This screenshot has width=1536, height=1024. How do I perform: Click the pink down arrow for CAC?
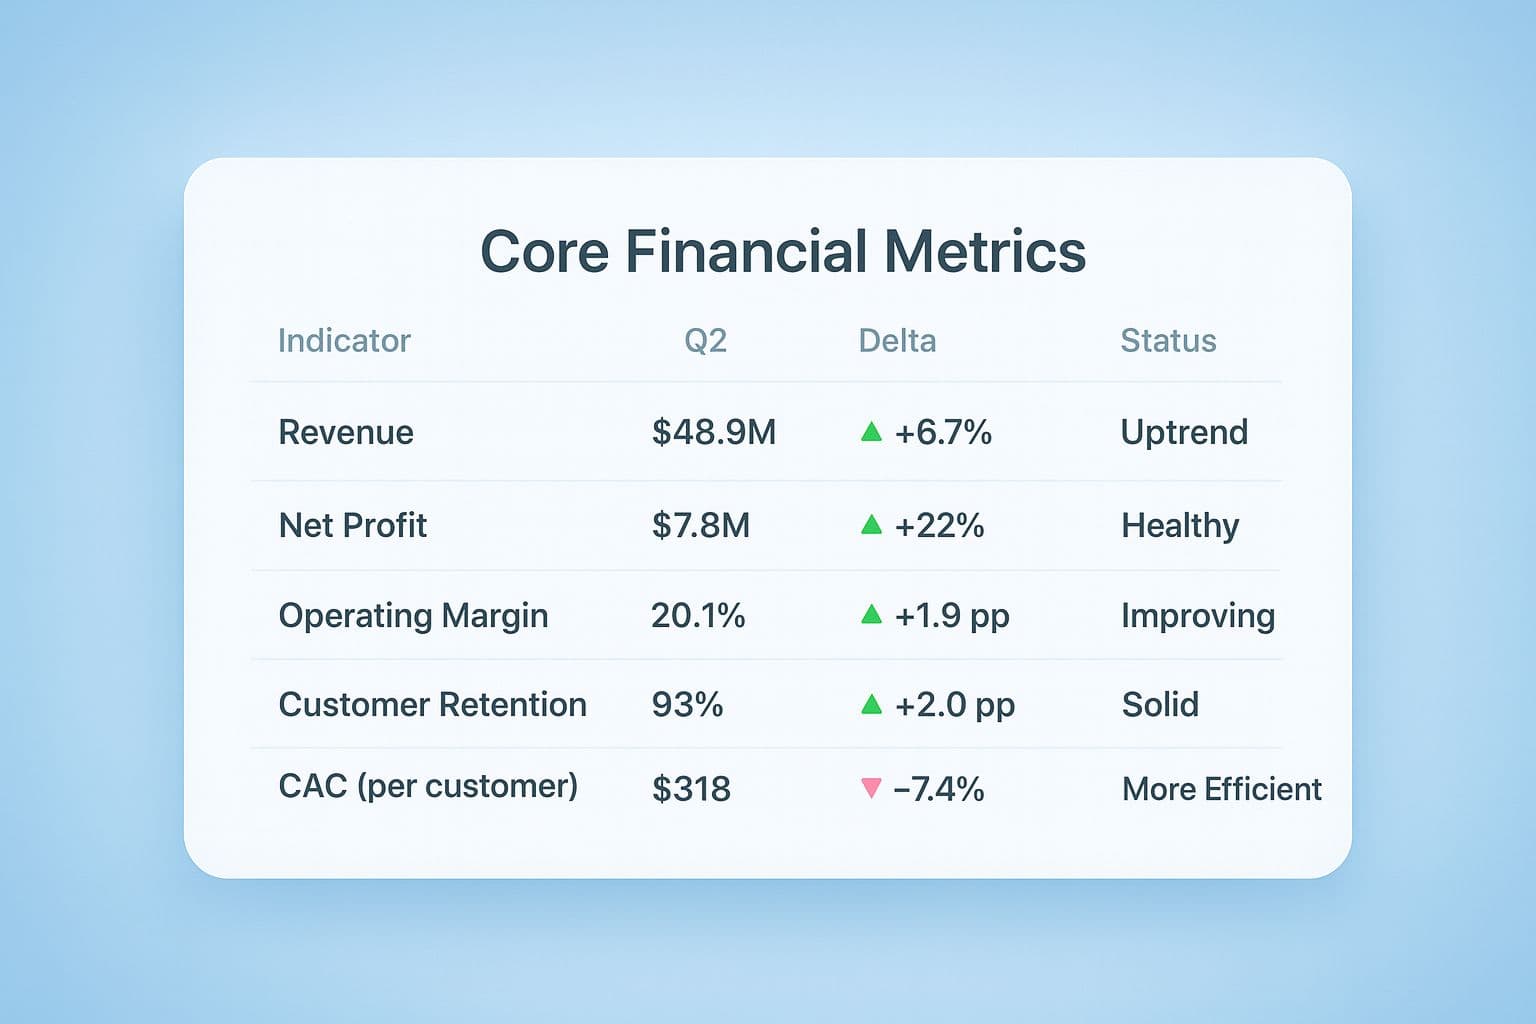coord(871,789)
